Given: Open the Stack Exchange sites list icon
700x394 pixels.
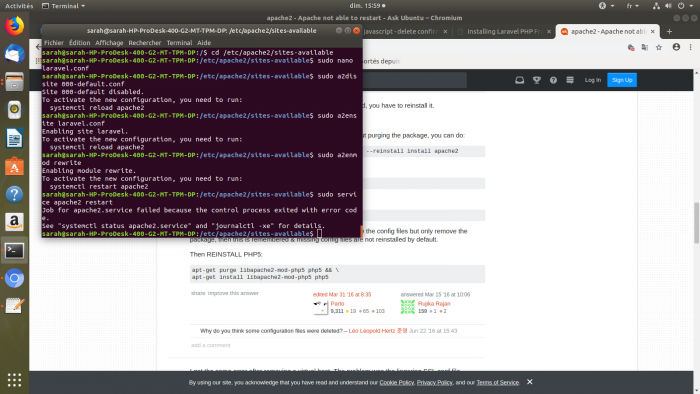Looking at the screenshot, I should [570, 80].
